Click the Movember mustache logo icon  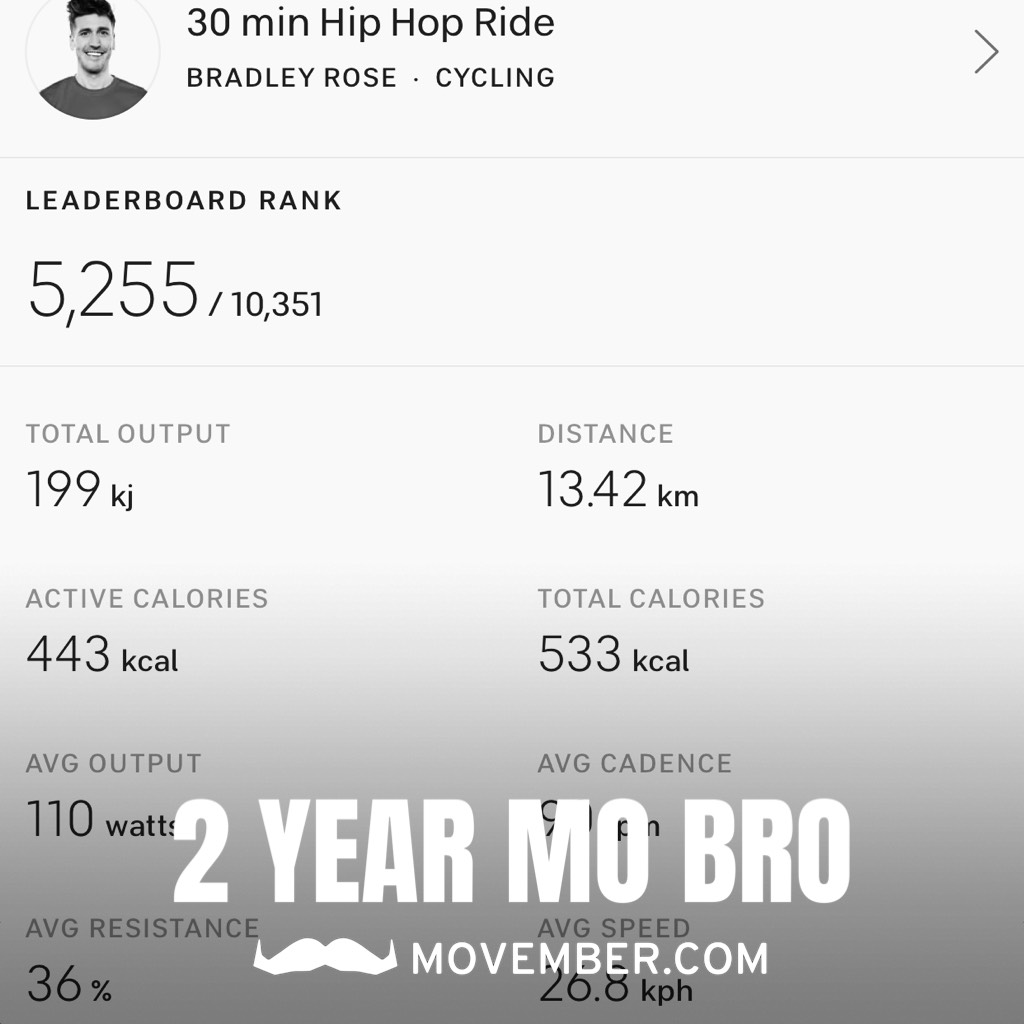click(x=325, y=957)
